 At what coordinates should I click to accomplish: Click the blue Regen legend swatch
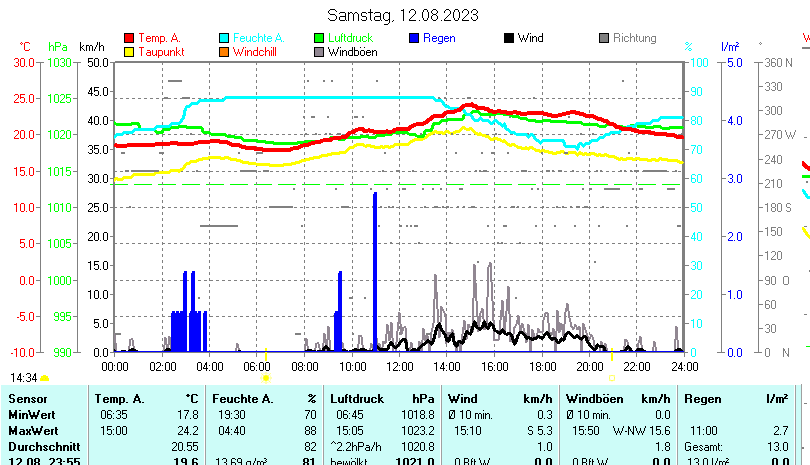point(415,38)
